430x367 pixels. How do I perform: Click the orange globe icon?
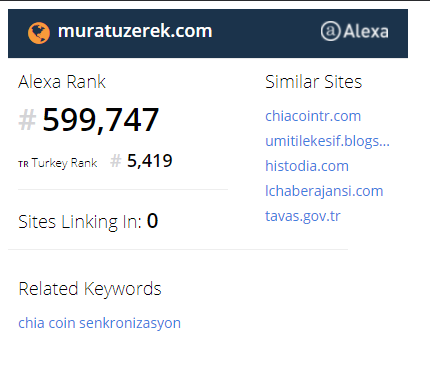[x=39, y=33]
